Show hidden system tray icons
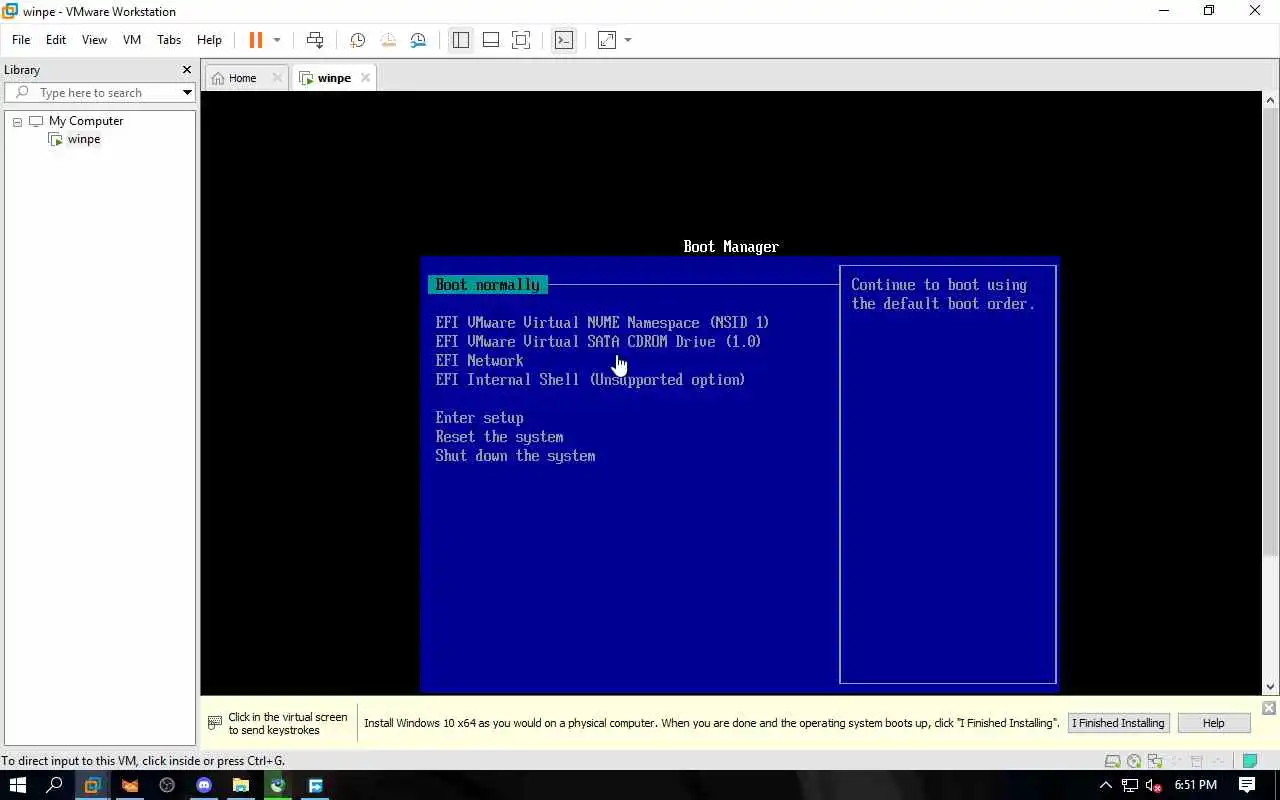 point(1106,785)
